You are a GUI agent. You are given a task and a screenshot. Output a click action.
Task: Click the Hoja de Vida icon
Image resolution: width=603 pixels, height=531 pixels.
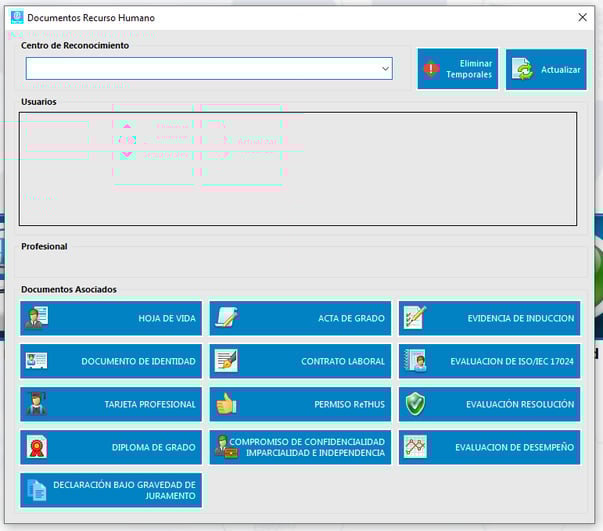pos(36,318)
